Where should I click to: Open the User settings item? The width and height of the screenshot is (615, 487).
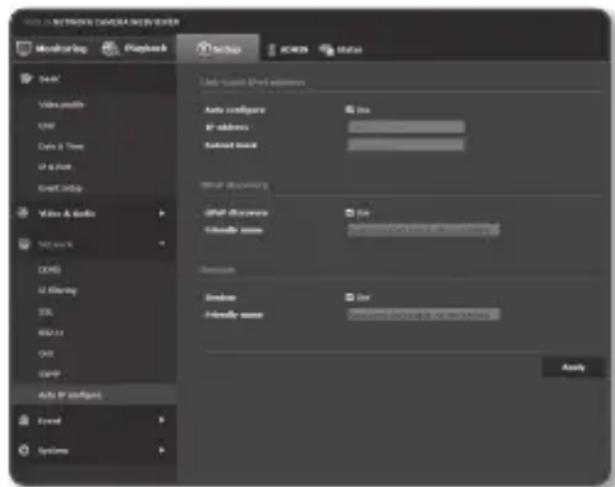pos(47,126)
